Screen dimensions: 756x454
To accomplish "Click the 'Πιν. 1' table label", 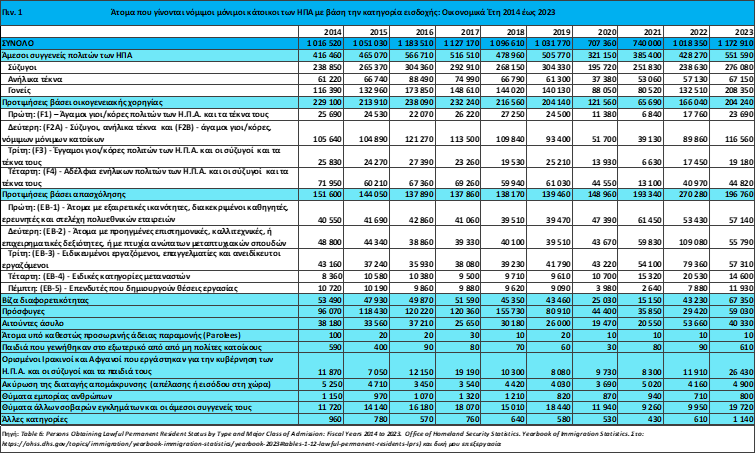I will coord(15,10).
